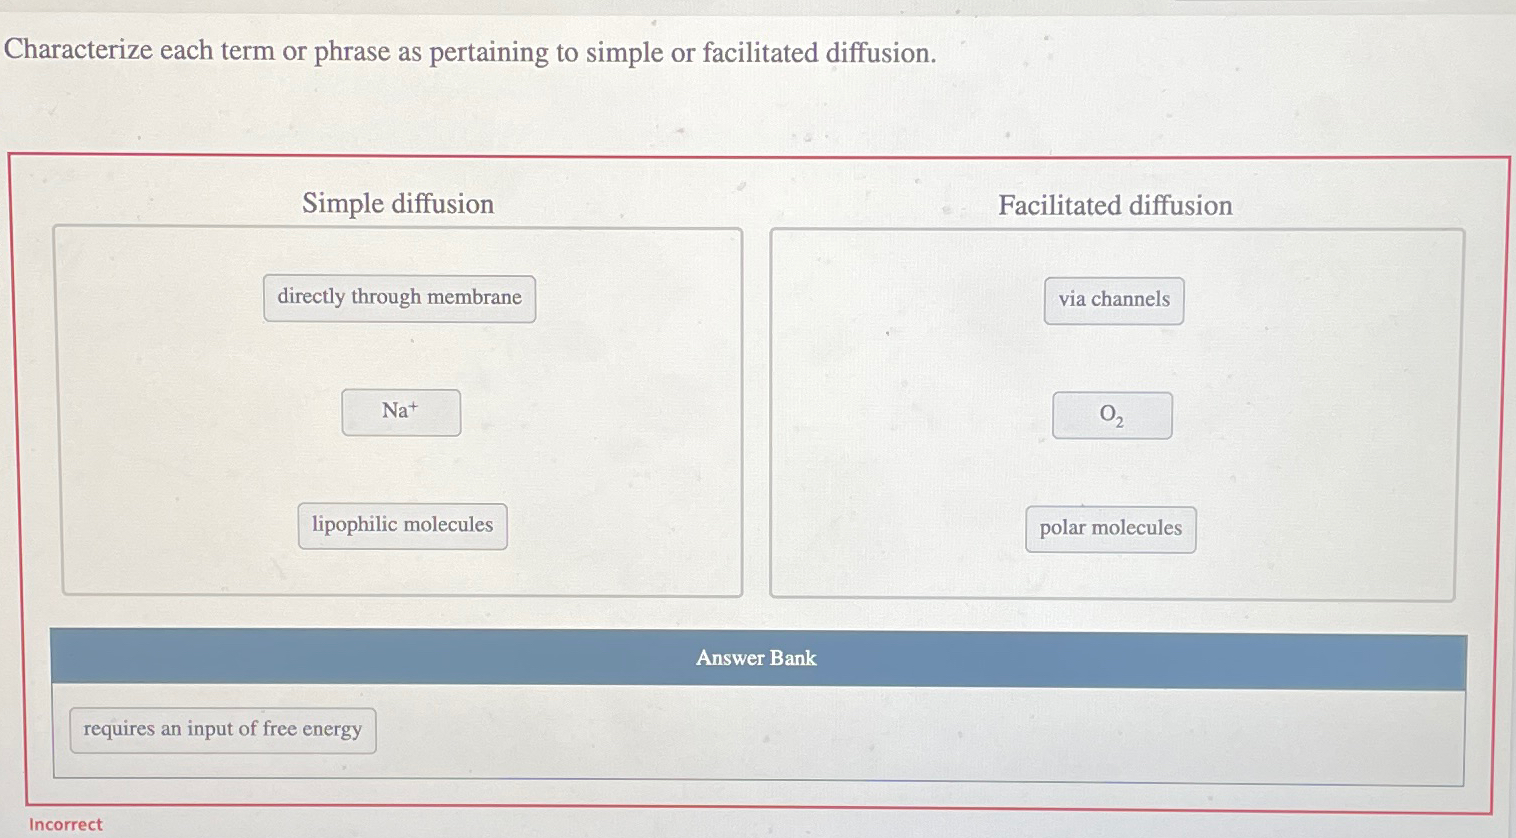The width and height of the screenshot is (1516, 838).
Task: Select the "lipophilic molecules" token
Action: 403,525
